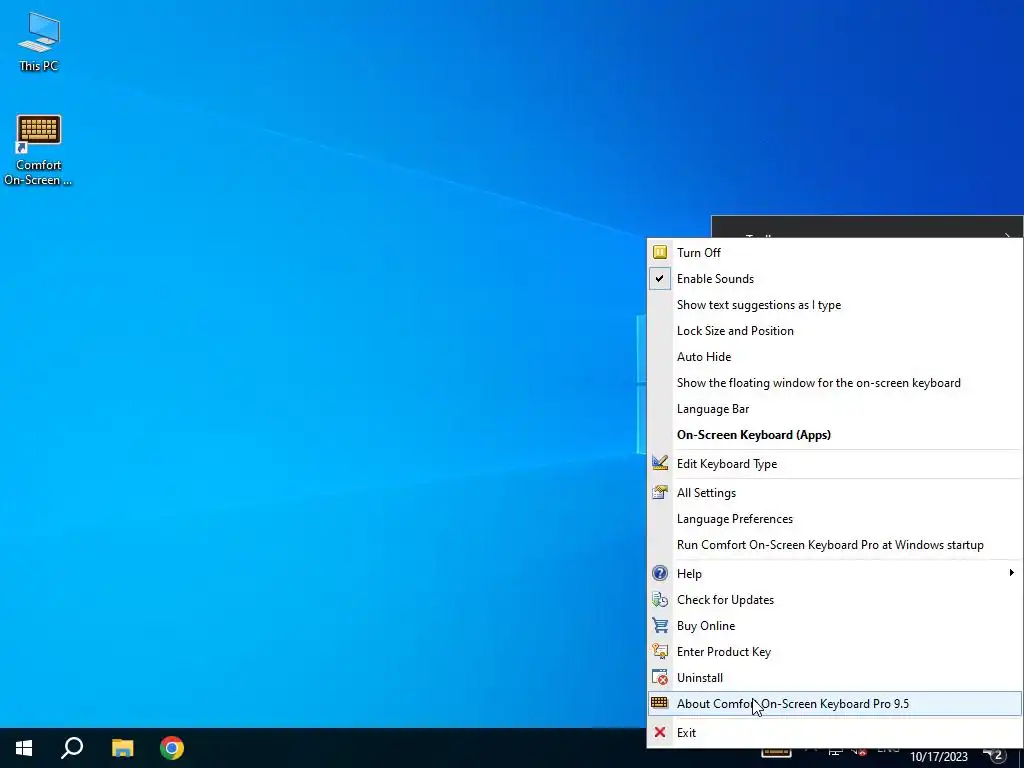Click the taskbar date 10/17/2023

coord(938,757)
